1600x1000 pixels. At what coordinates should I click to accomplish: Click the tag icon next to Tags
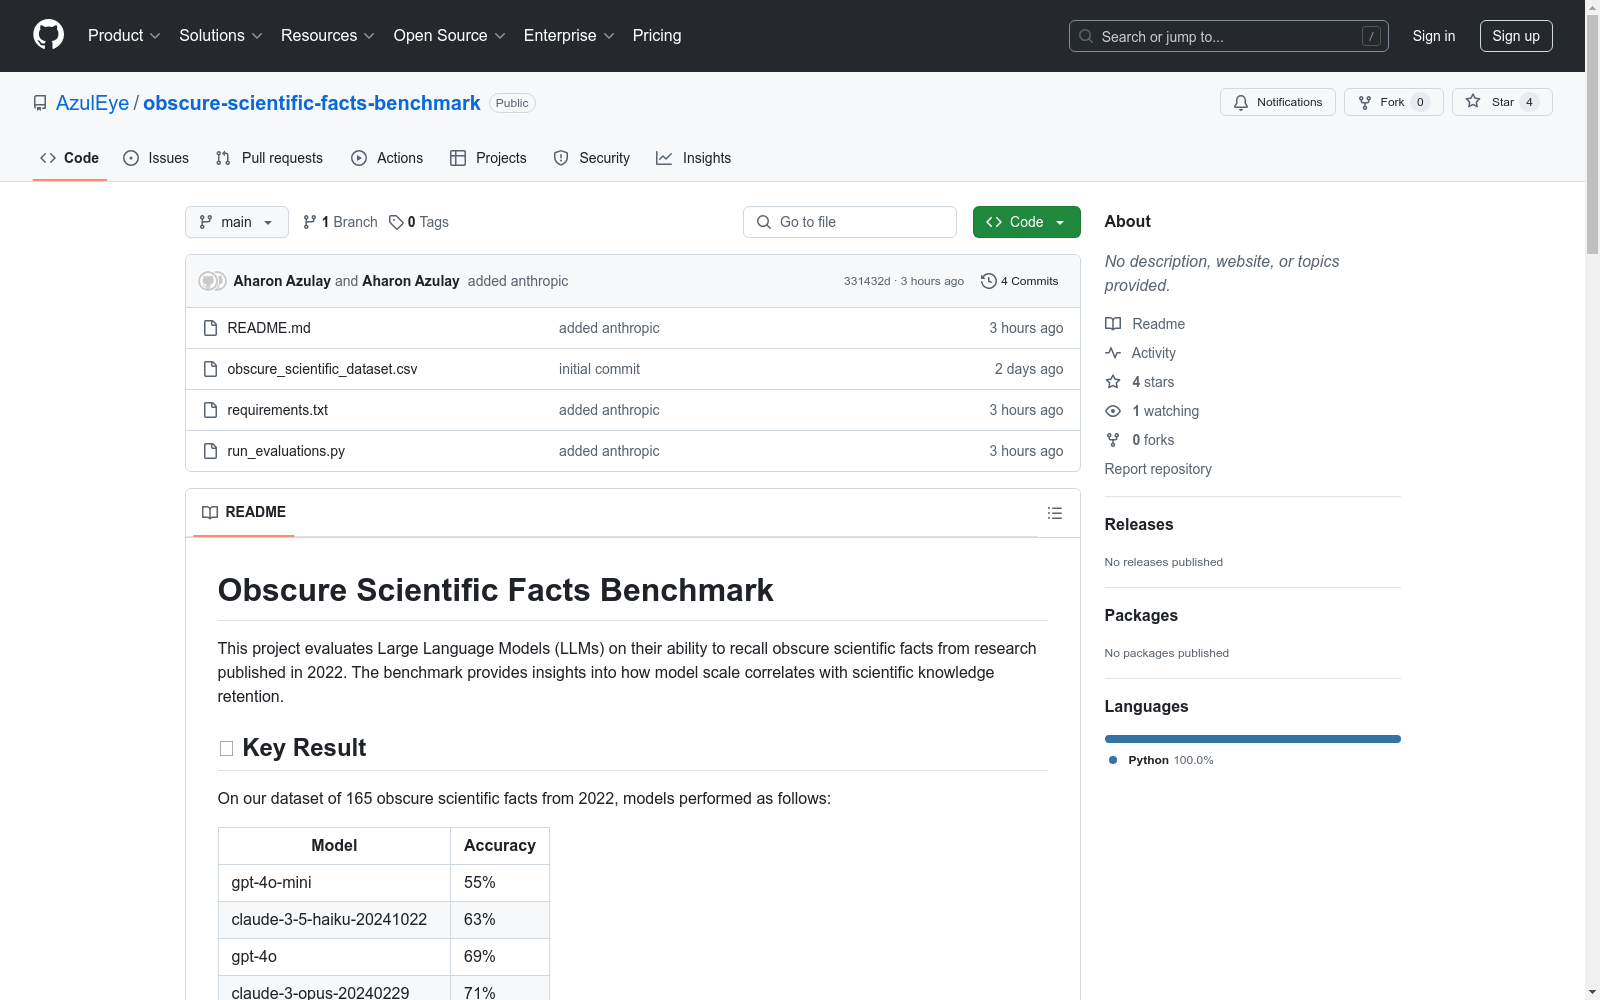click(x=396, y=222)
